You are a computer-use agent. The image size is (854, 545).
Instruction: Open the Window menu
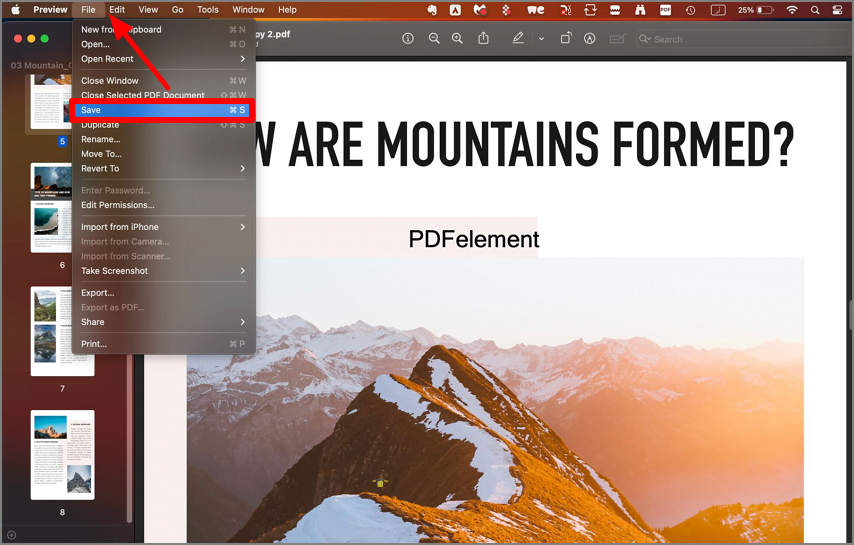[x=248, y=10]
